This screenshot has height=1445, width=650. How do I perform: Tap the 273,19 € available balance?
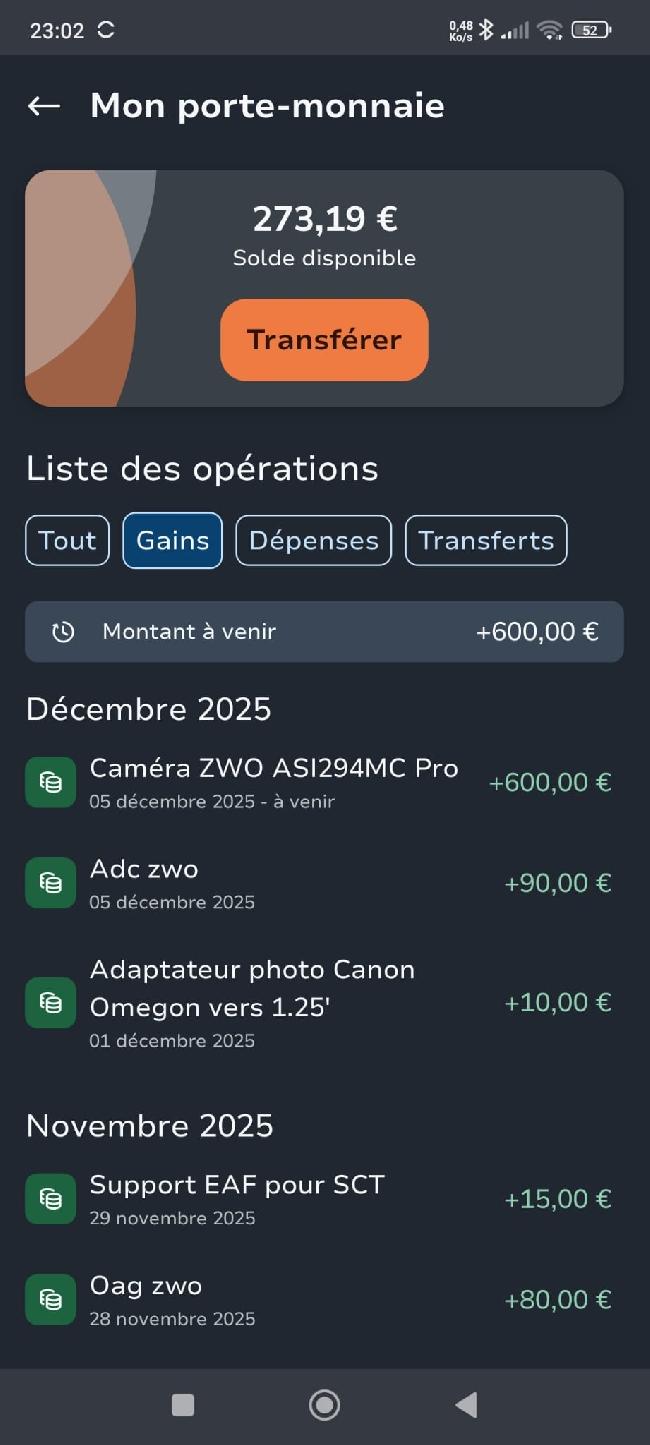(324, 218)
